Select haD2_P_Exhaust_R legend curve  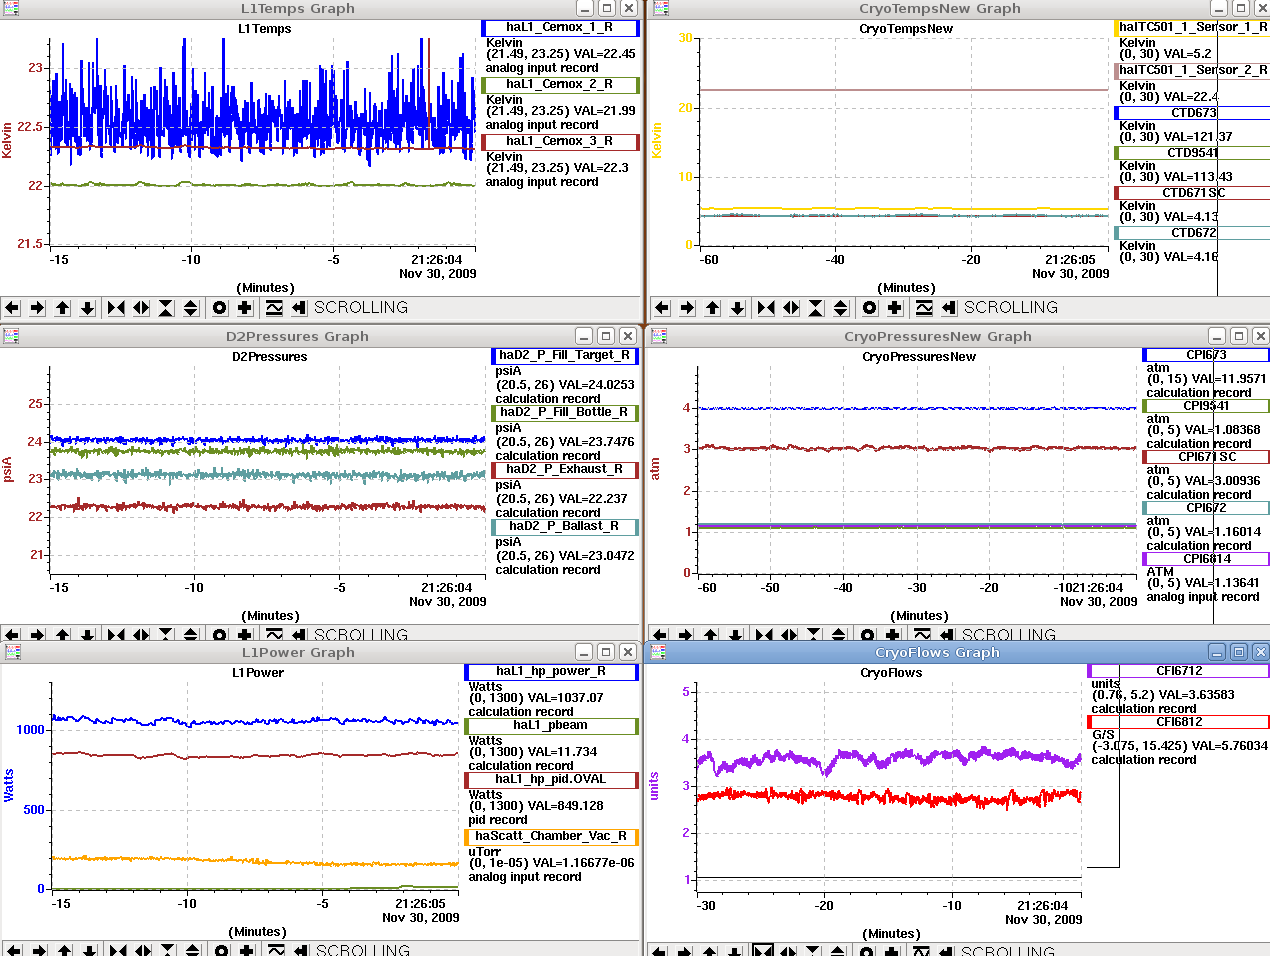(x=565, y=470)
